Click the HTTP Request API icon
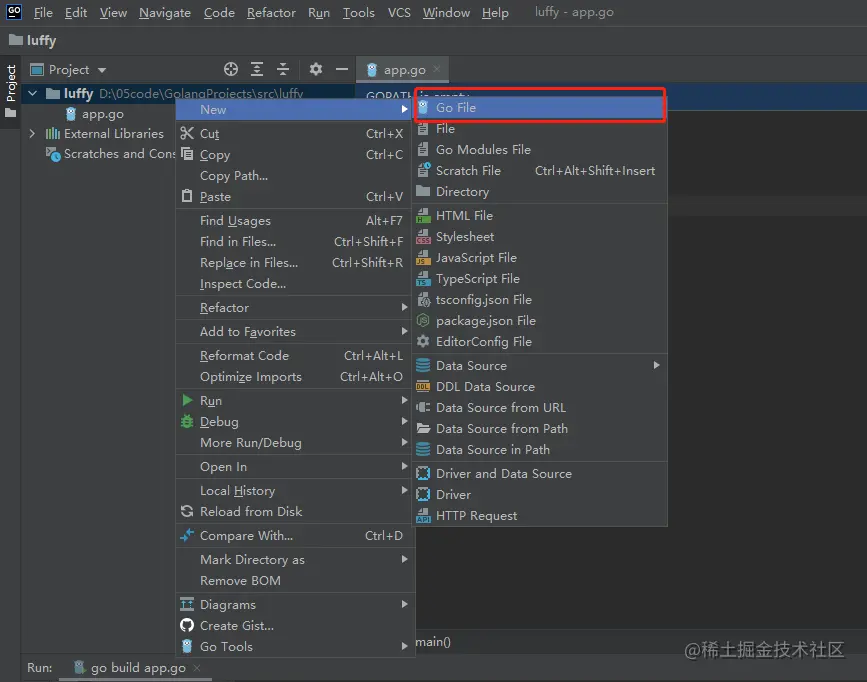Image resolution: width=867 pixels, height=682 pixels. [423, 516]
